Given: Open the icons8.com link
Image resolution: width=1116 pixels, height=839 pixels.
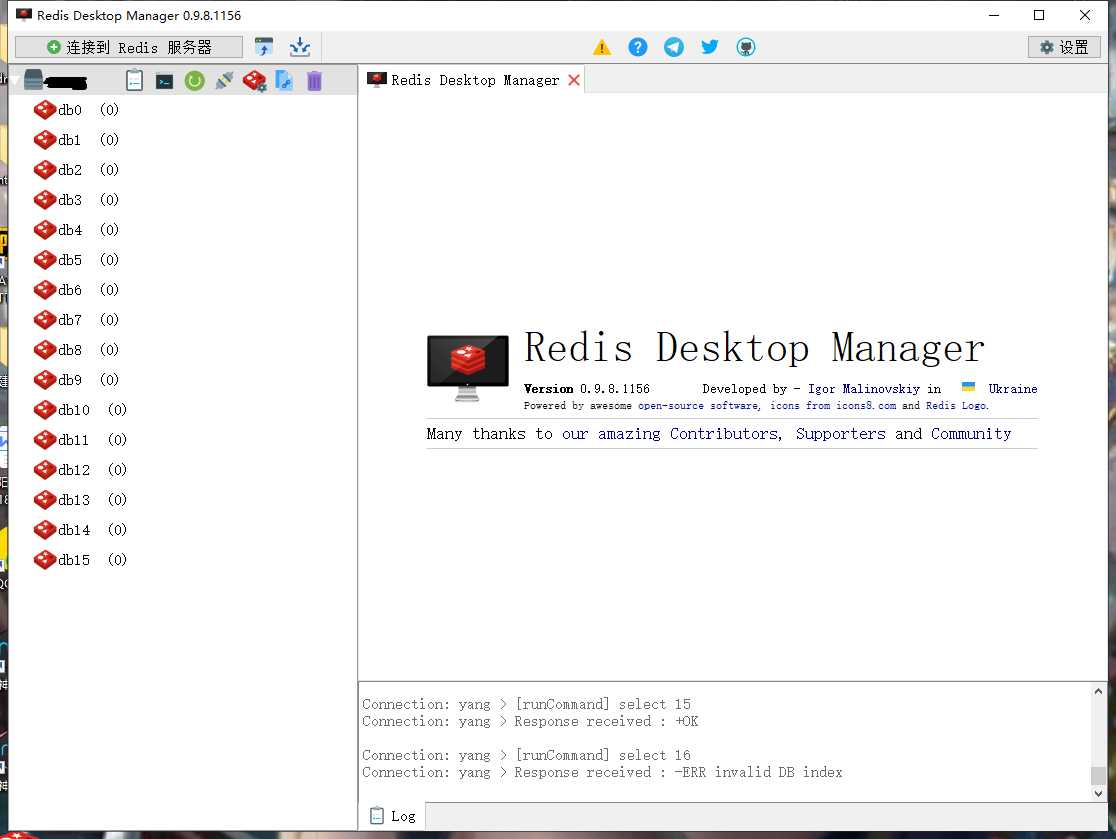Looking at the screenshot, I should coord(865,406).
